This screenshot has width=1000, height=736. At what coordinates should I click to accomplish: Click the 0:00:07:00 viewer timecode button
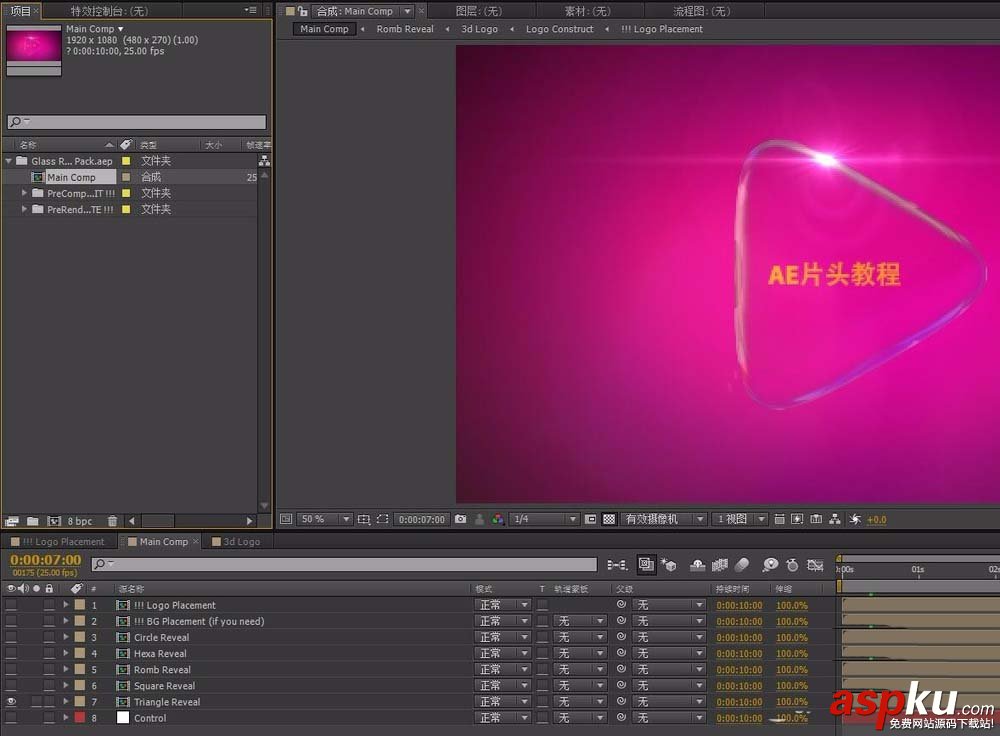(422, 519)
